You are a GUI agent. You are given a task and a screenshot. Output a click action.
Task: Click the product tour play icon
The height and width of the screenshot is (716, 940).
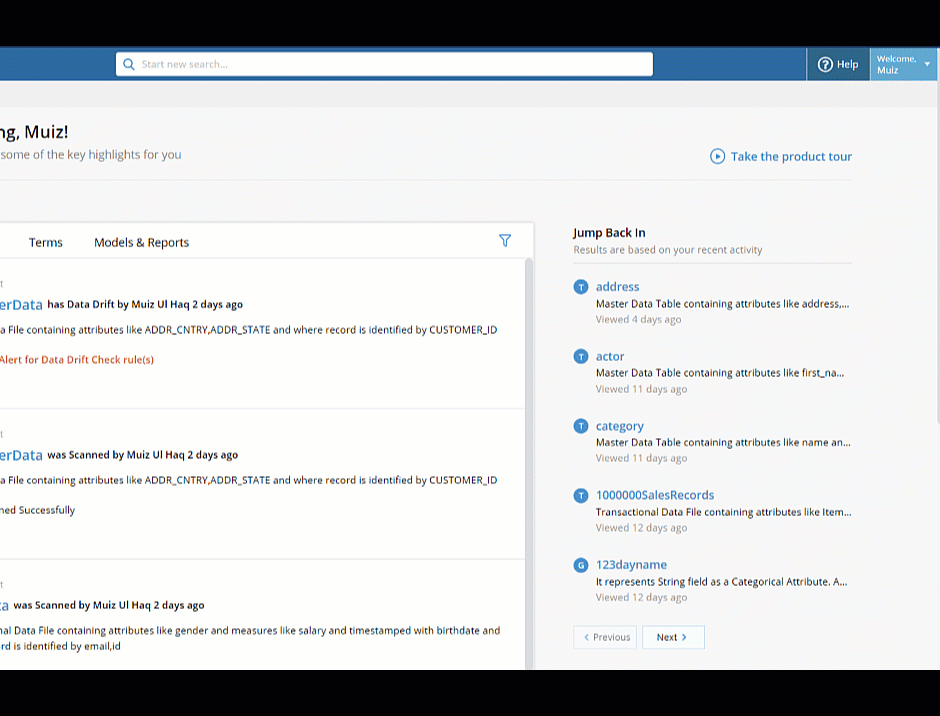pos(717,157)
